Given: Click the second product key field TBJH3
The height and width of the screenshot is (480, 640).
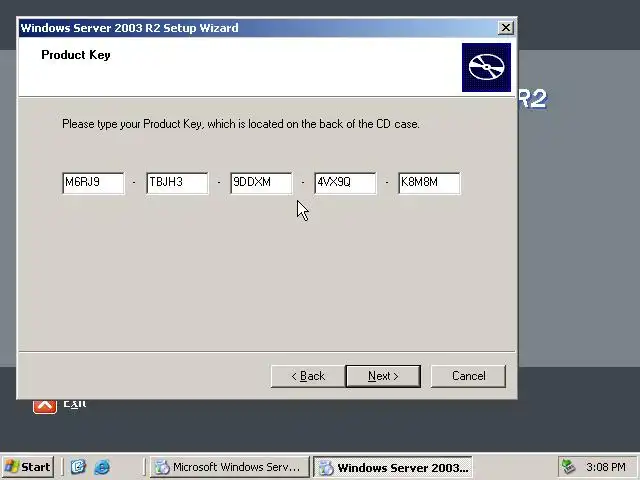Looking at the screenshot, I should [x=178, y=183].
